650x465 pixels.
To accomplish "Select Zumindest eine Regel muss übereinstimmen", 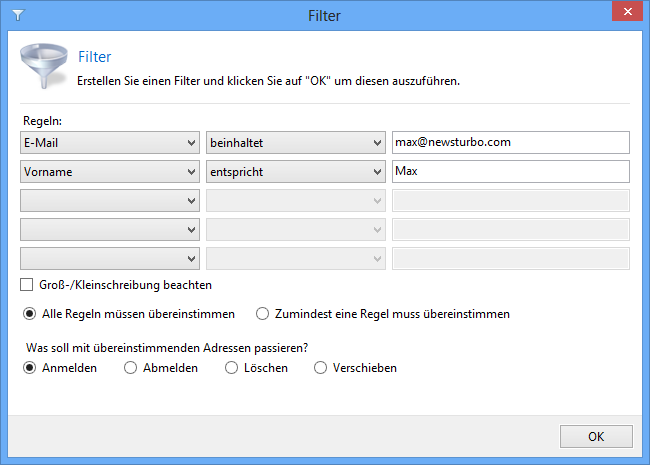I will [x=262, y=314].
